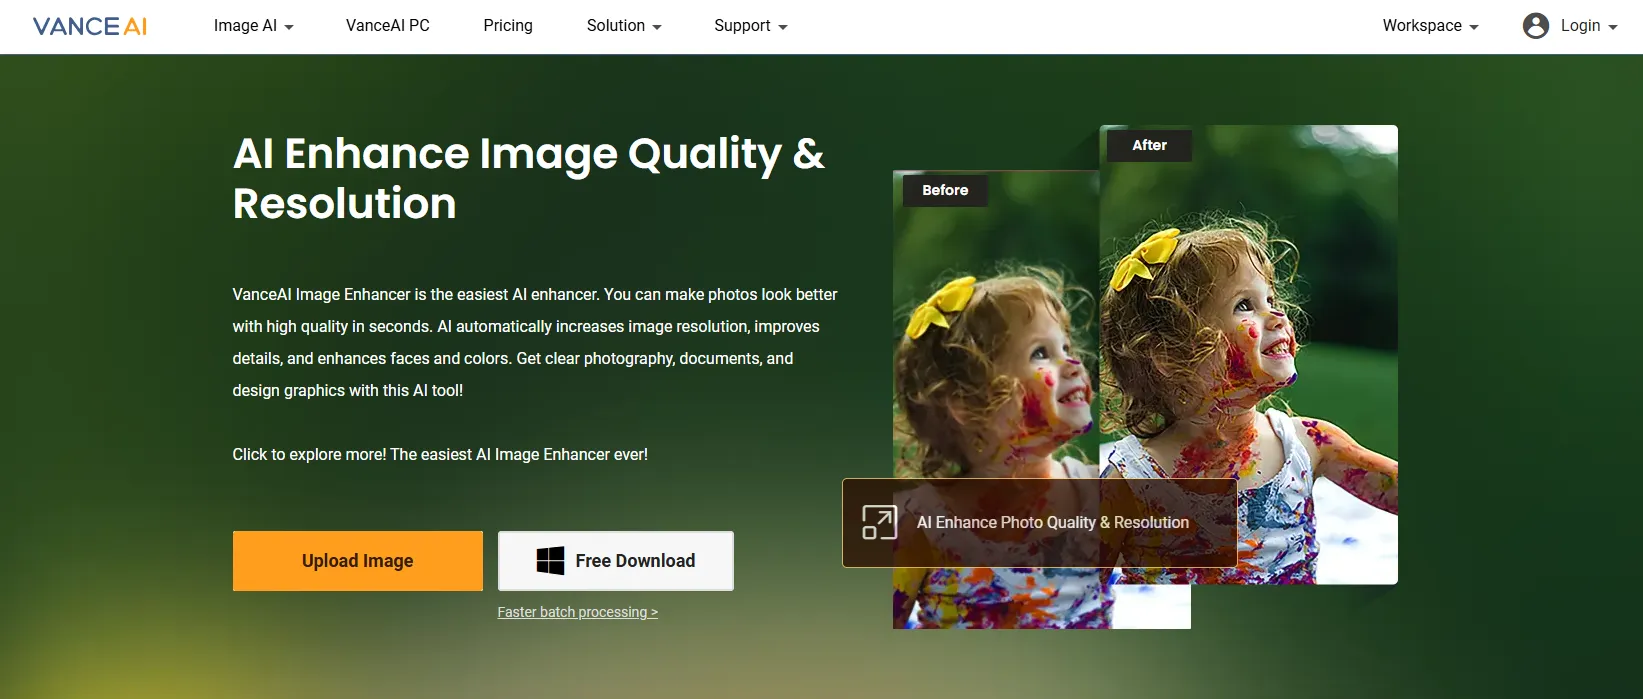Viewport: 1643px width, 699px height.
Task: Select the Before photo preview
Action: click(x=995, y=350)
